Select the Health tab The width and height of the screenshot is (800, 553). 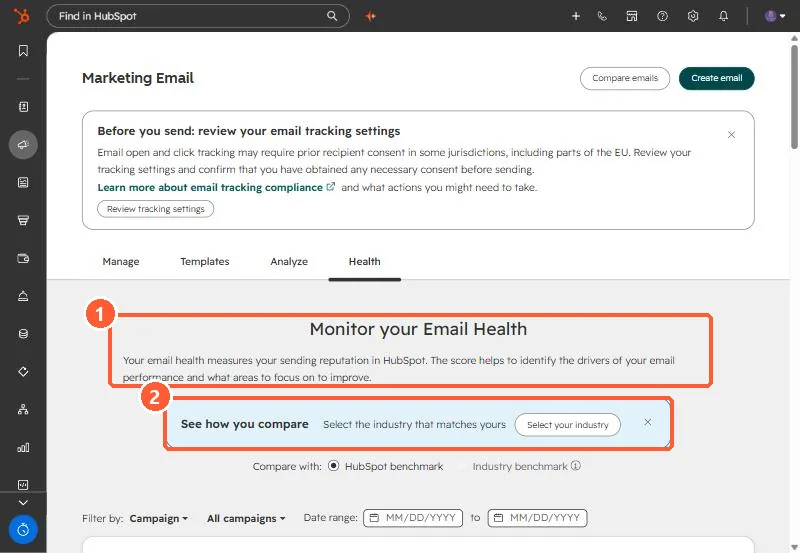(x=364, y=261)
